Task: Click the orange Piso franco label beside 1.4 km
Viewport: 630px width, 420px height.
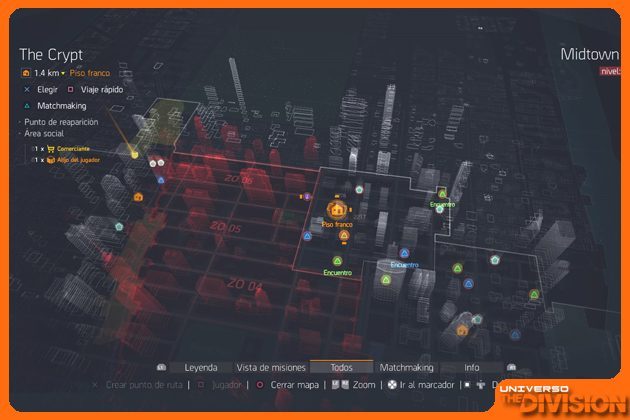Action: point(90,73)
